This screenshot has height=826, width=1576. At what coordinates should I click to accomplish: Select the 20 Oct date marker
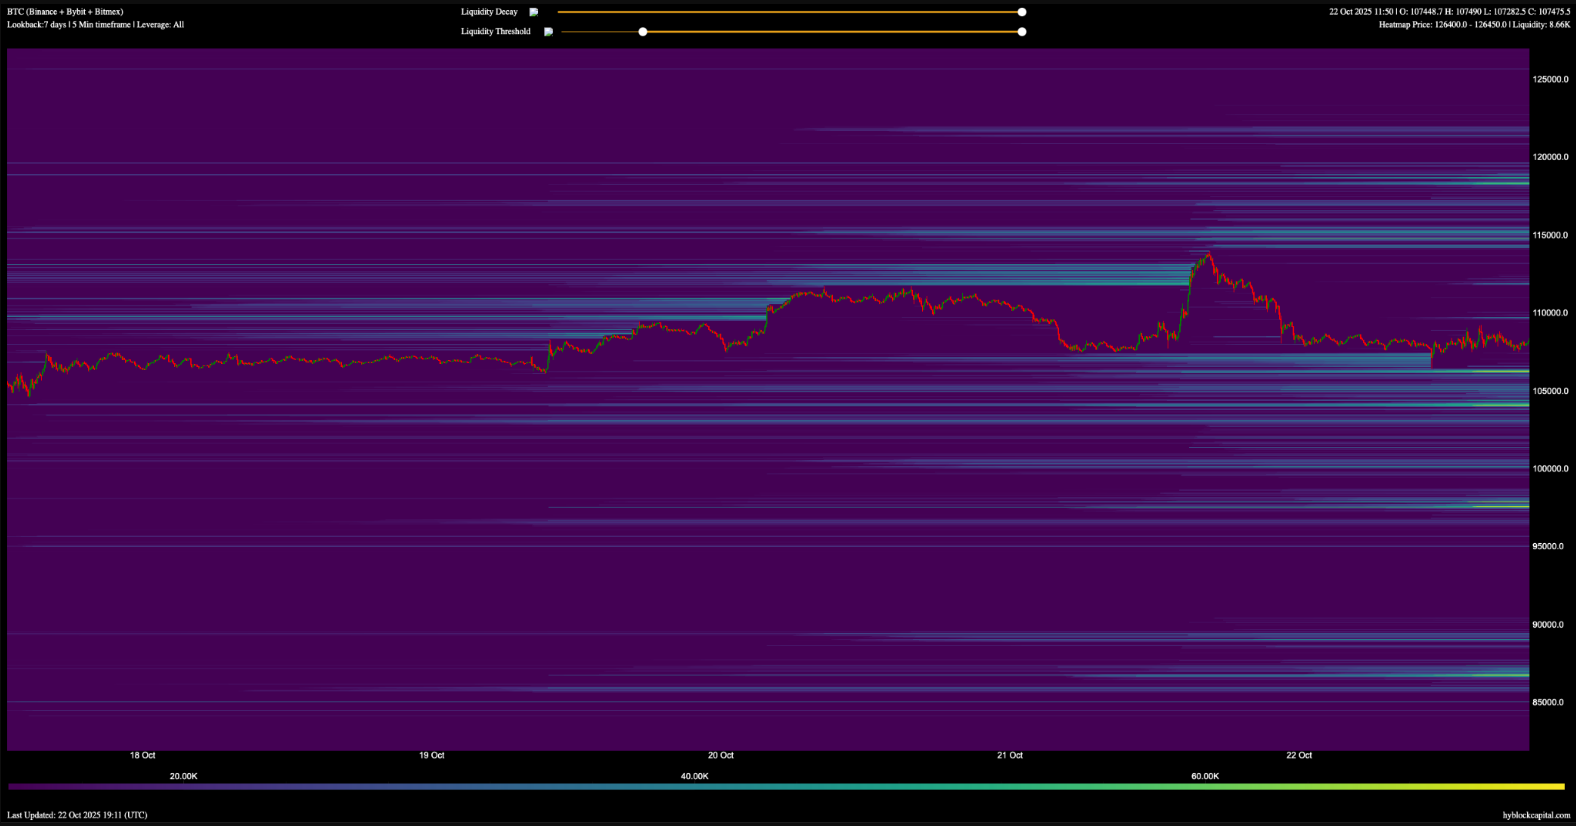(x=720, y=756)
